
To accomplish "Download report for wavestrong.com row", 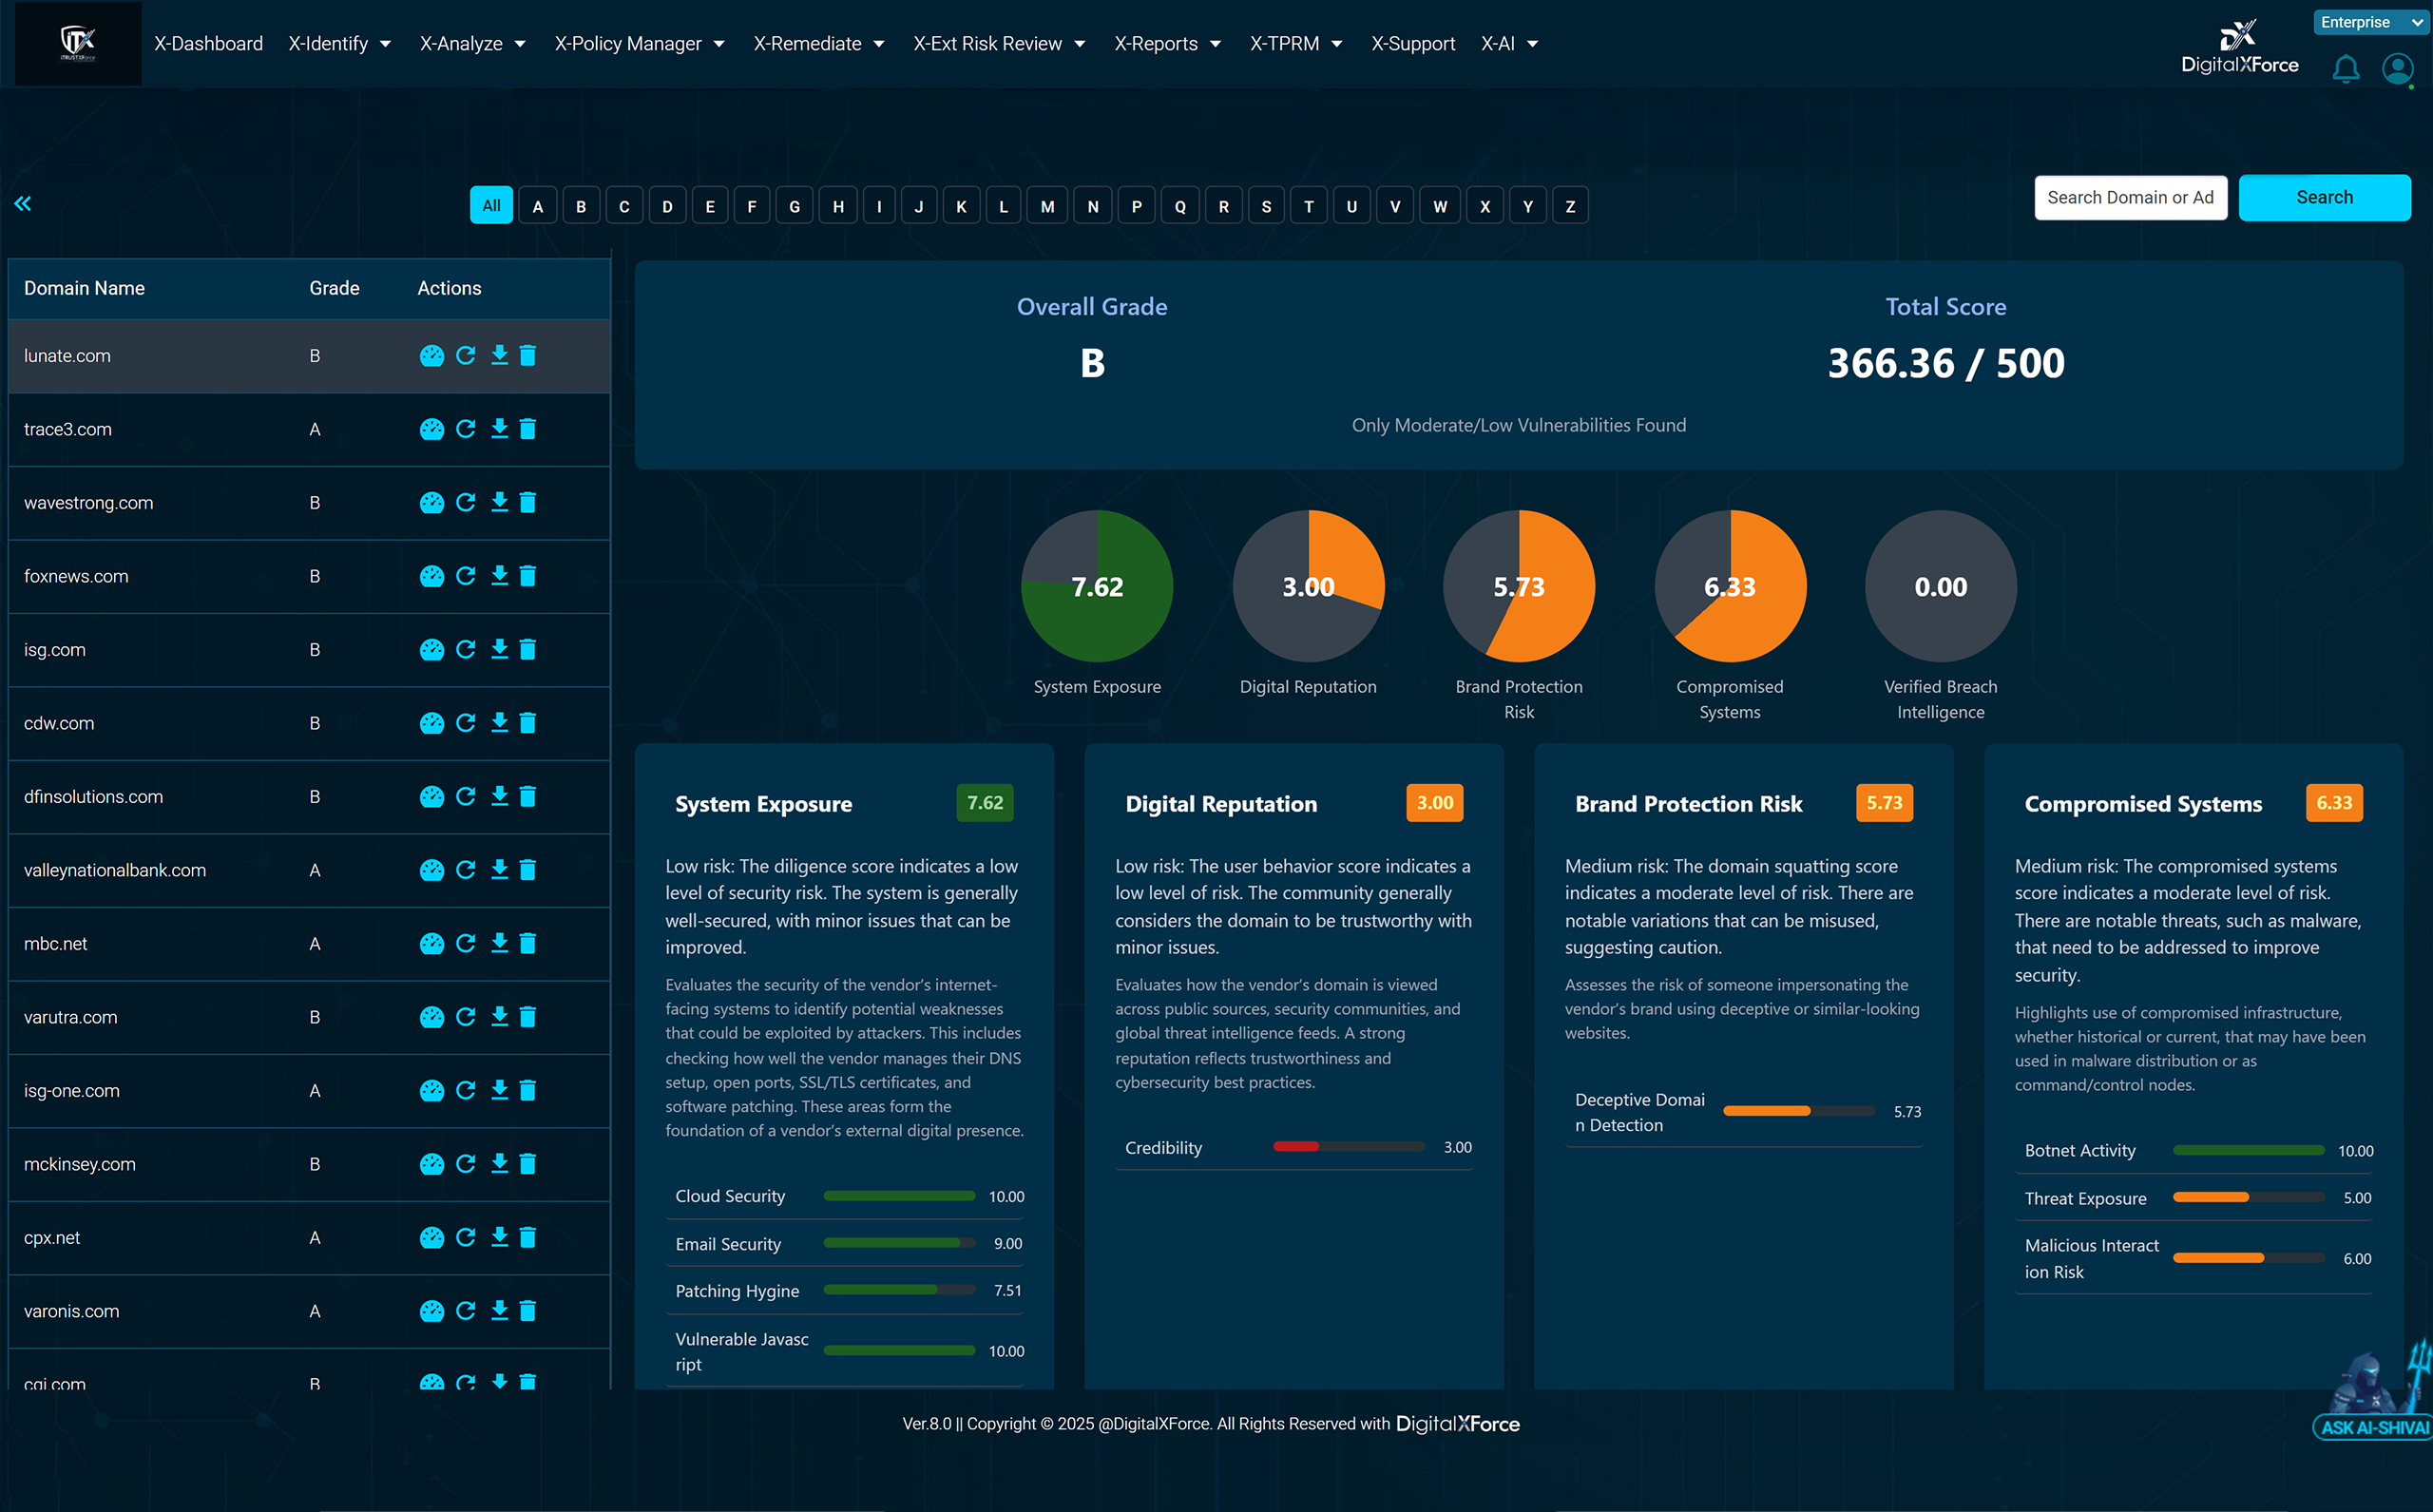I will [x=499, y=502].
